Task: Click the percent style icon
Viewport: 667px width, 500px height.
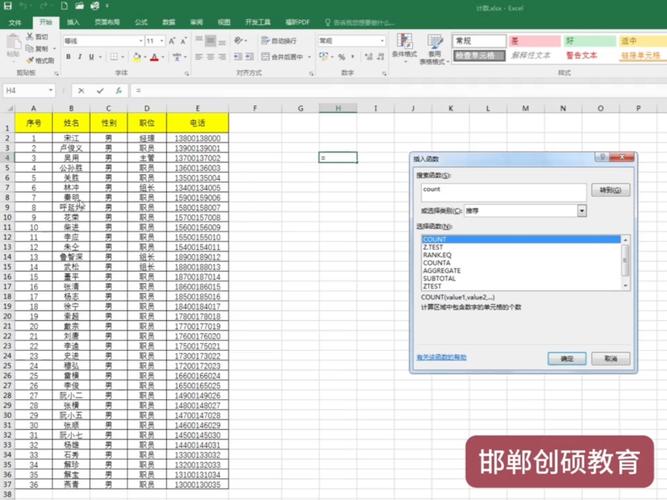Action: click(342, 57)
